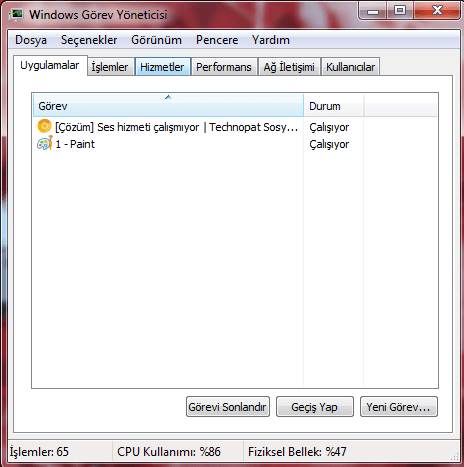
Task: Select the Paint palette icon in list
Action: click(45, 143)
